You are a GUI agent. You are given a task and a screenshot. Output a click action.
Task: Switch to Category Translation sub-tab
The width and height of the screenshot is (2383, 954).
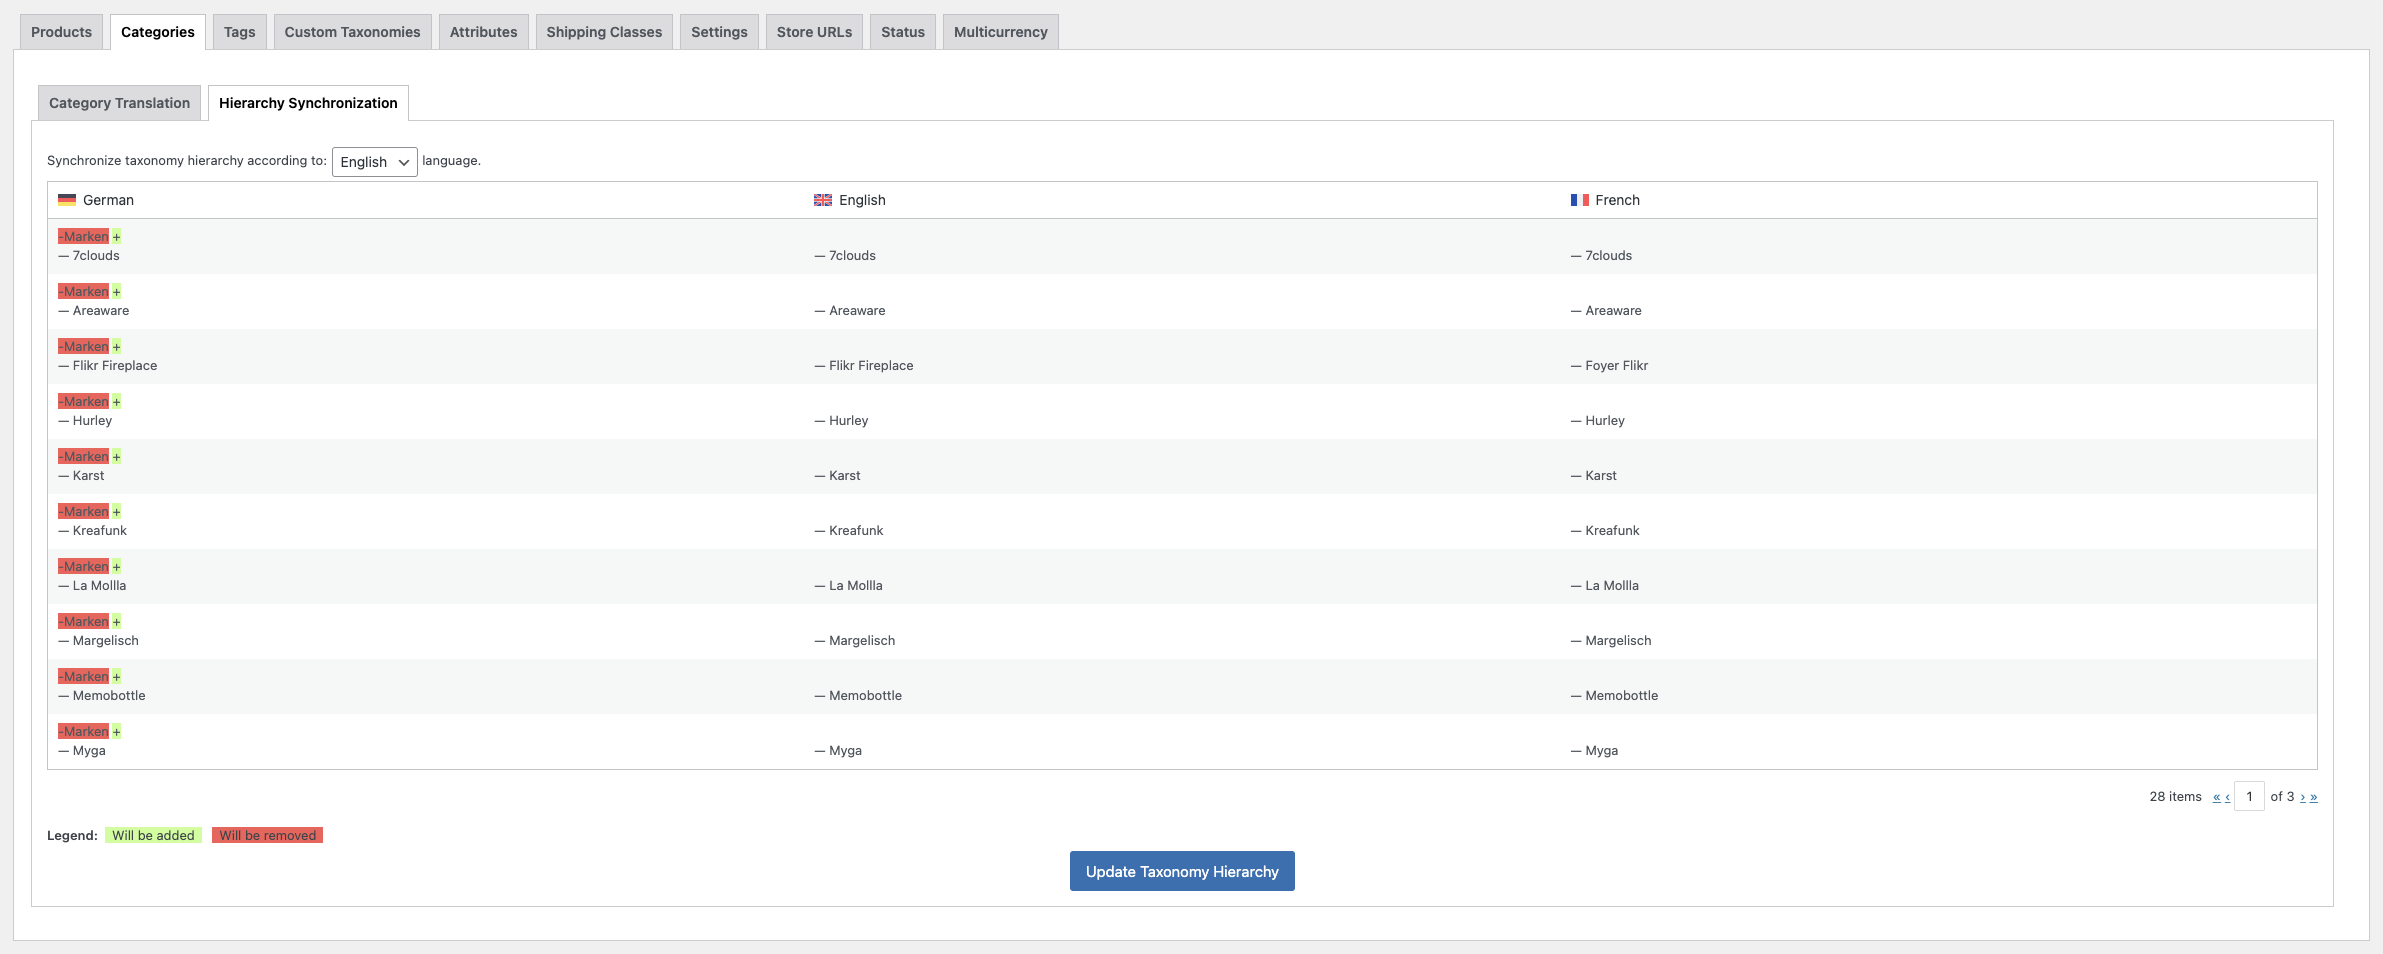pyautogui.click(x=119, y=103)
